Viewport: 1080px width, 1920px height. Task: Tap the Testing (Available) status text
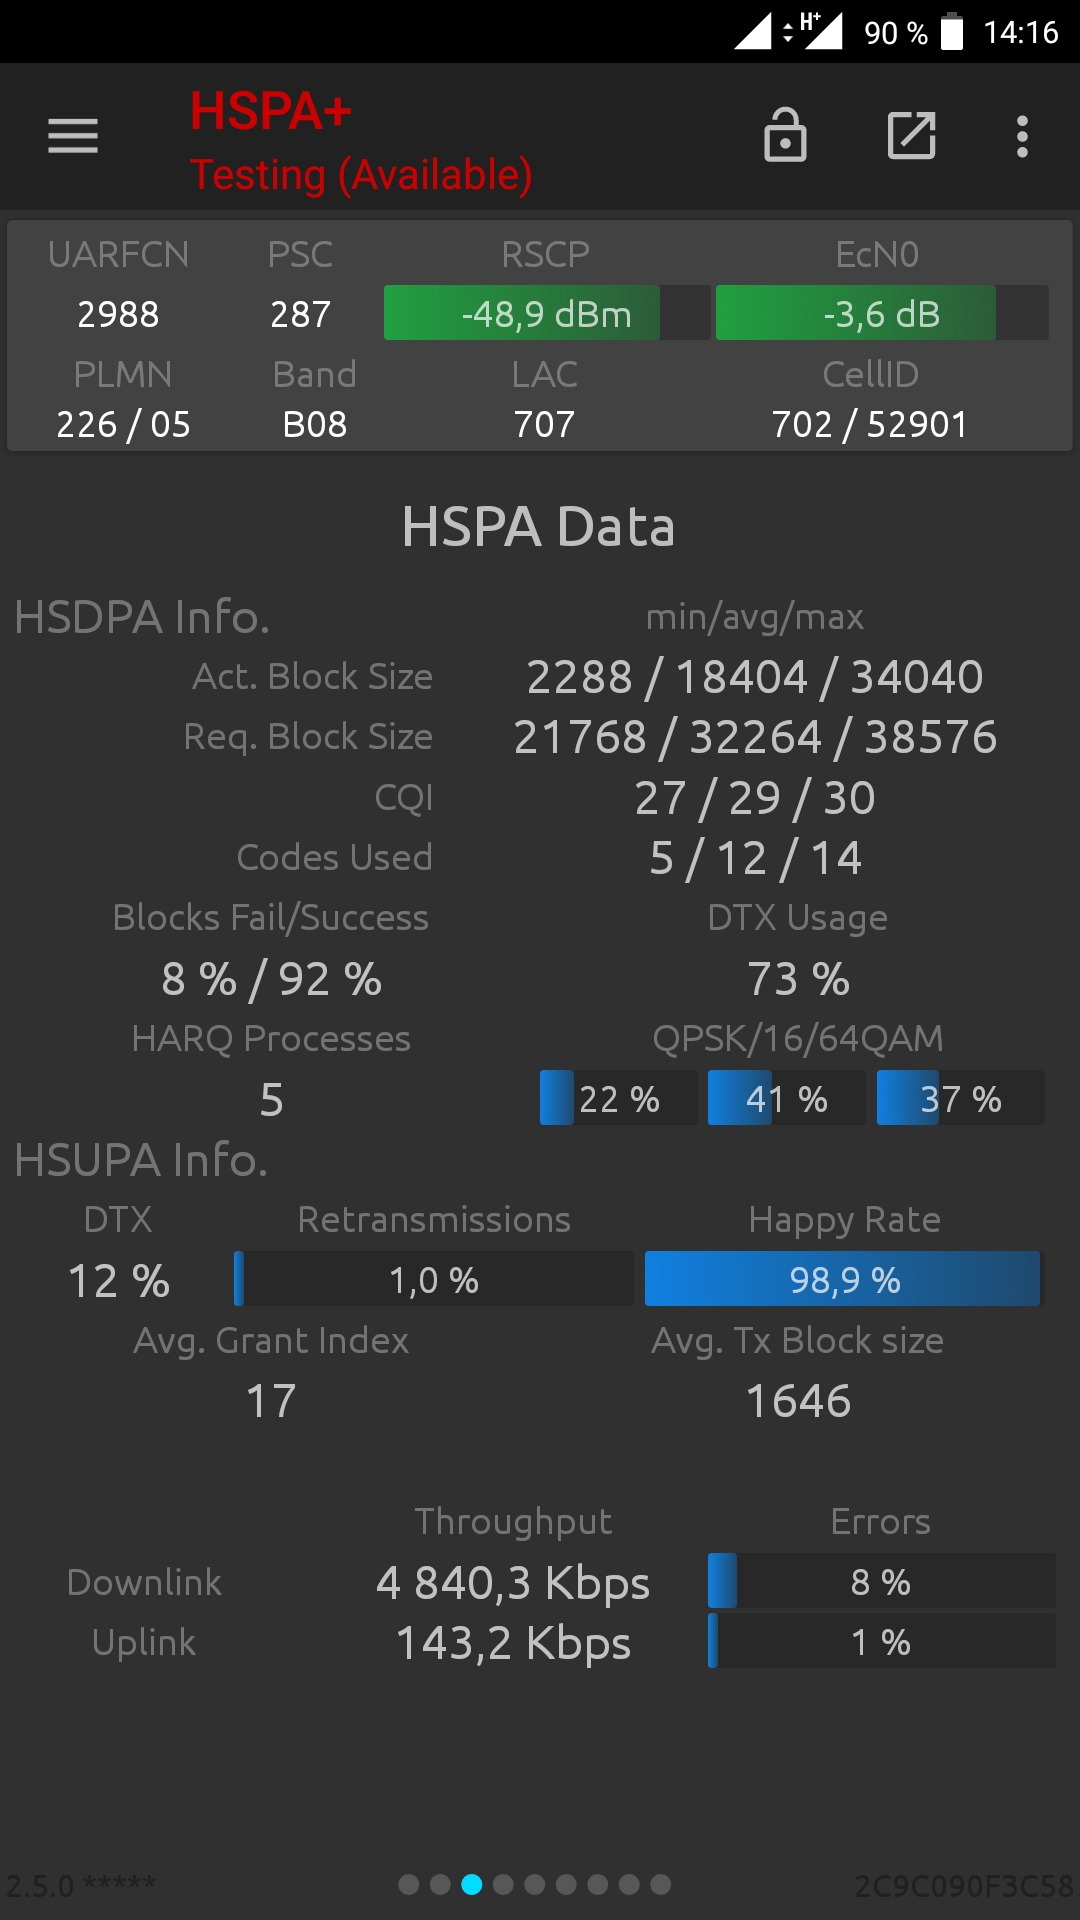pos(361,175)
